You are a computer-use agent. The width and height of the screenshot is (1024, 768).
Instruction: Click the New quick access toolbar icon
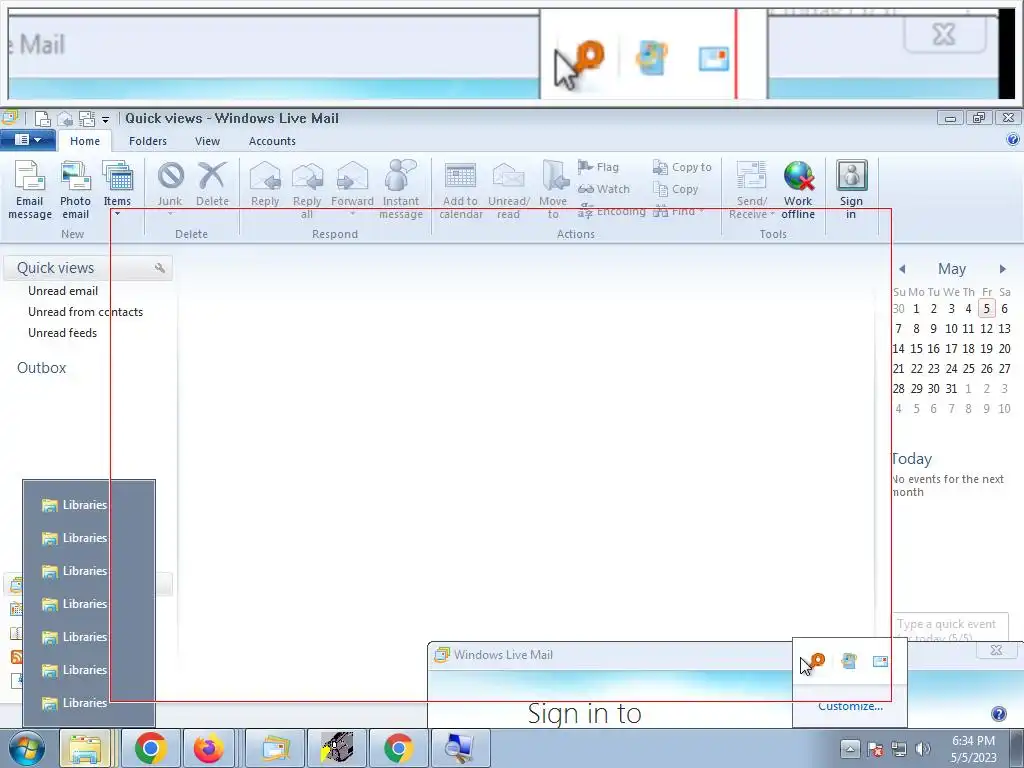[42, 119]
